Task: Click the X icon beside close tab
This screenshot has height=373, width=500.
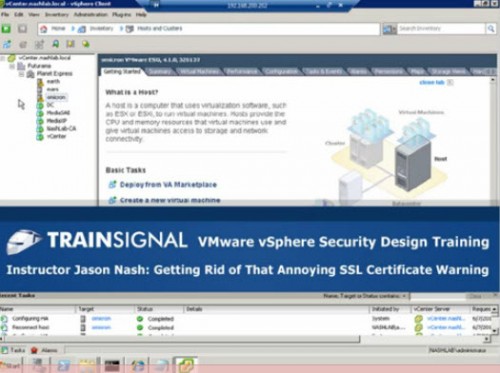Action: pyautogui.click(x=450, y=82)
